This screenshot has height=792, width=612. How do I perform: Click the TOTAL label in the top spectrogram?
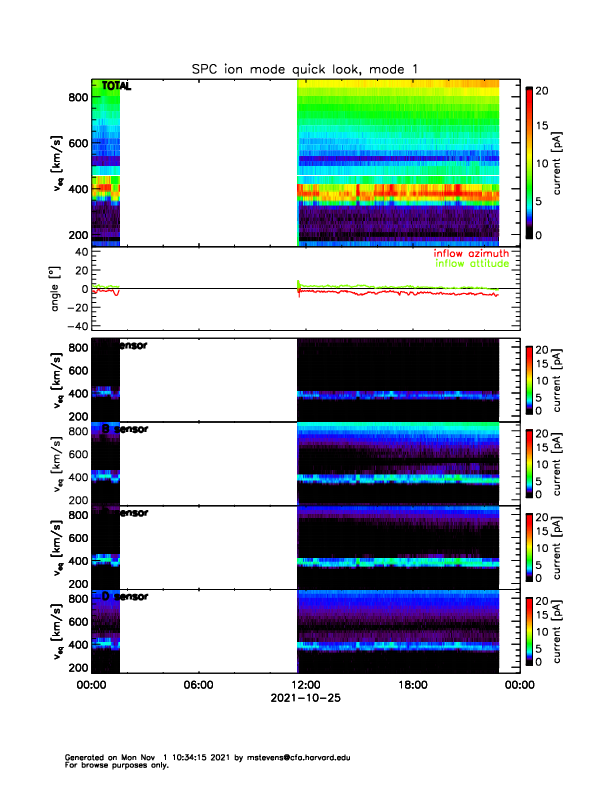(116, 87)
